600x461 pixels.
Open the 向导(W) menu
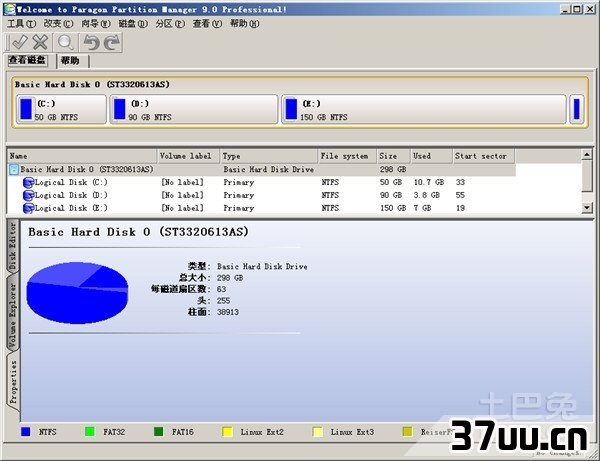pyautogui.click(x=96, y=24)
